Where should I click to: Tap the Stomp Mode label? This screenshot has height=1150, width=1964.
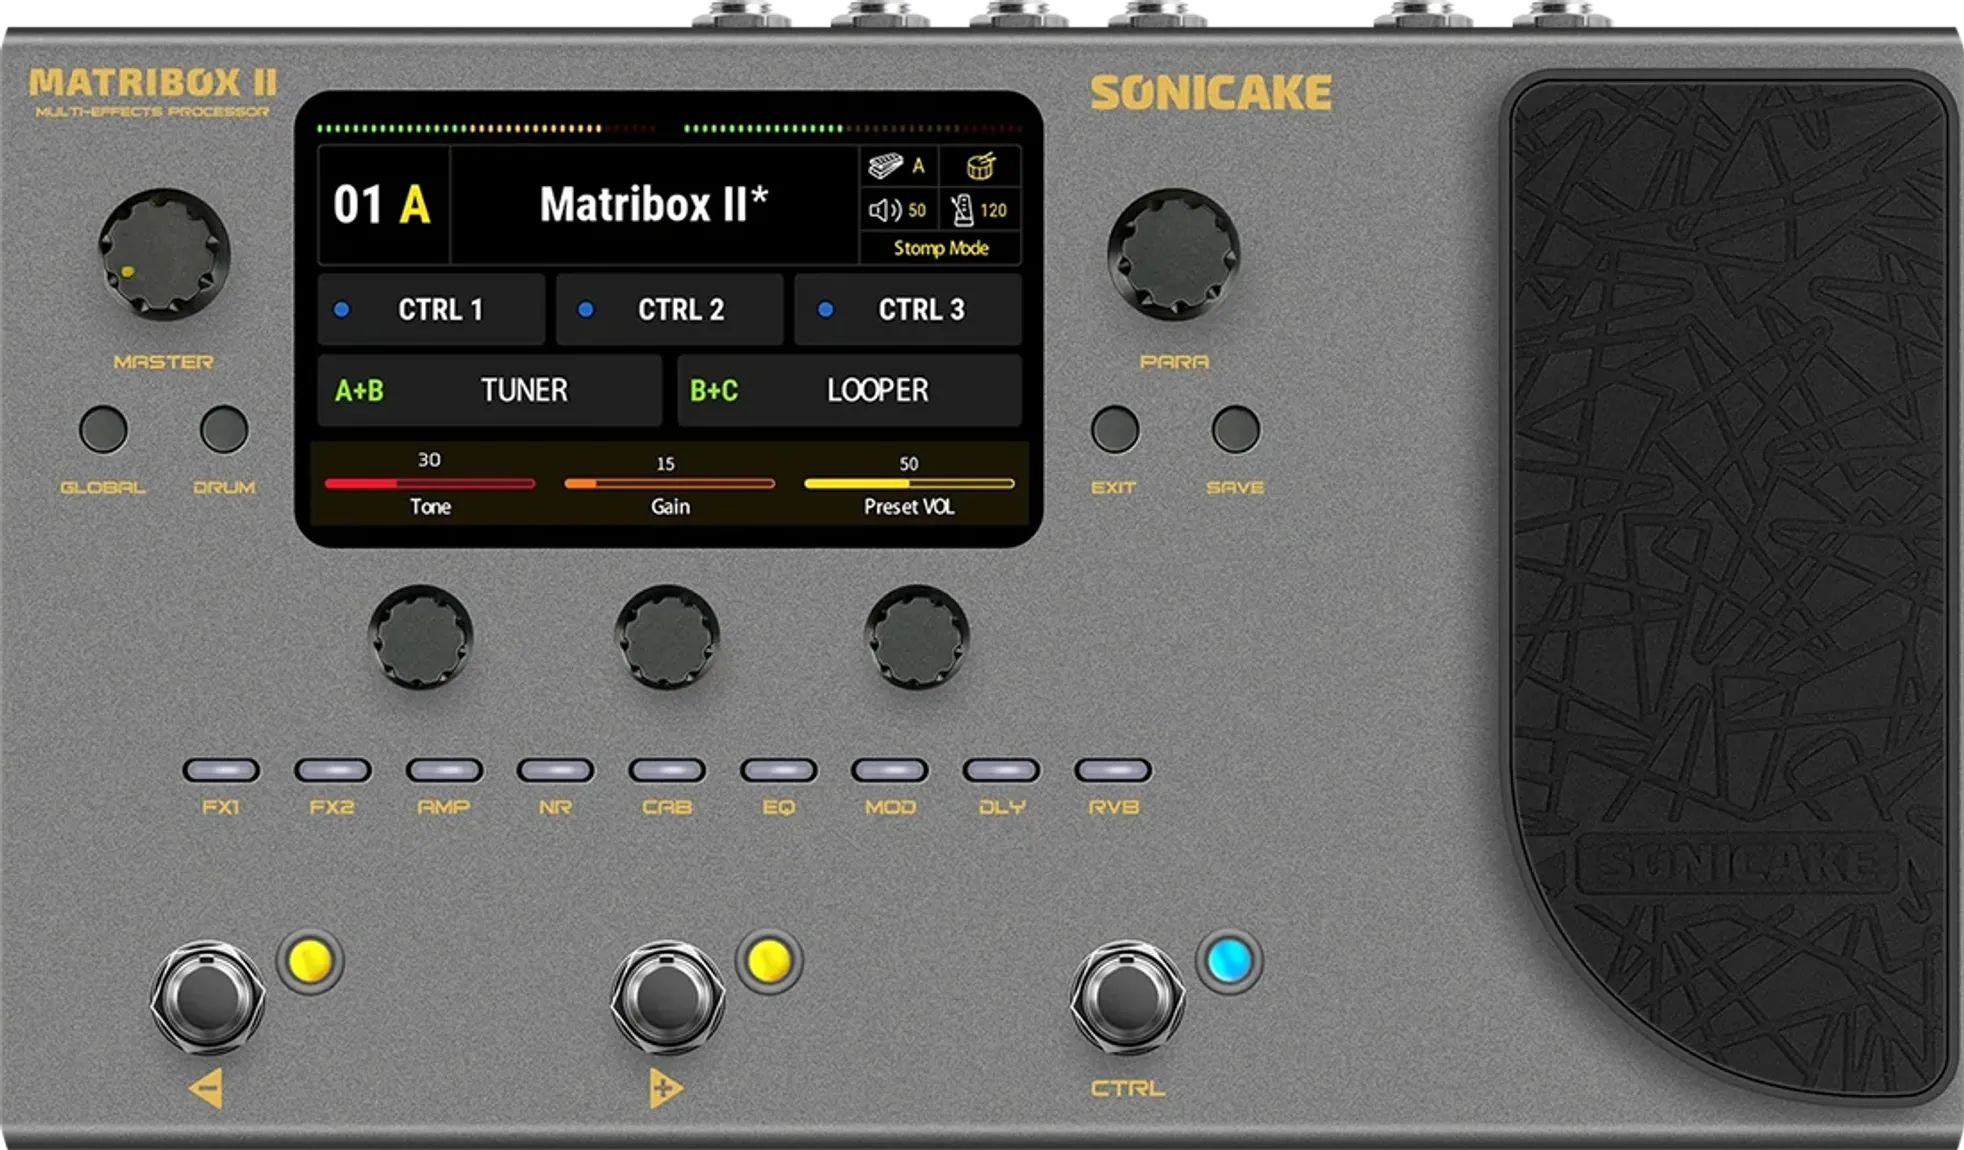(x=941, y=248)
